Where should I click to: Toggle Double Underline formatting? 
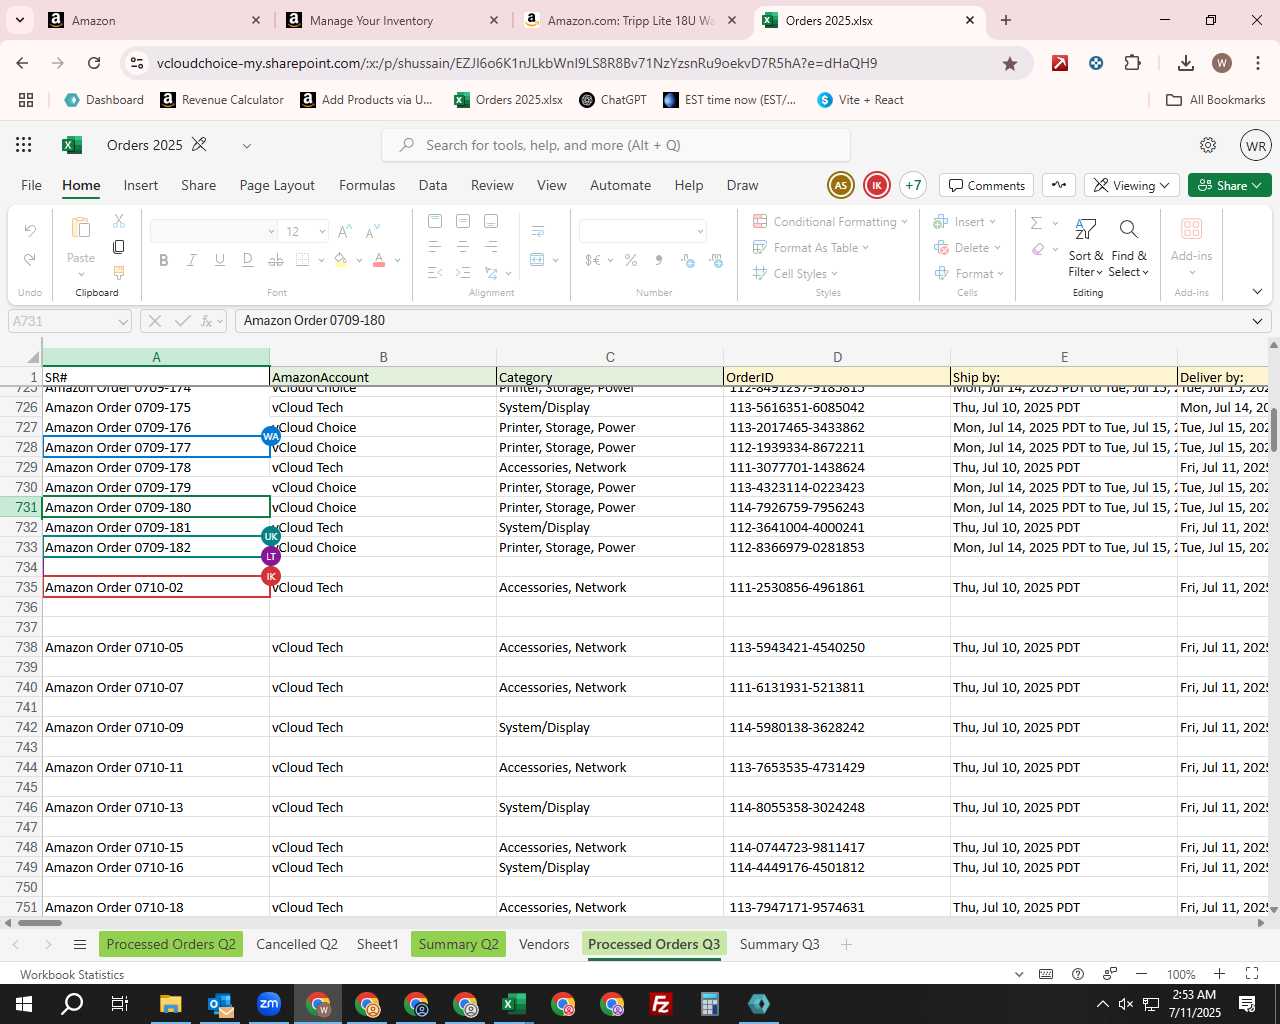click(x=248, y=260)
